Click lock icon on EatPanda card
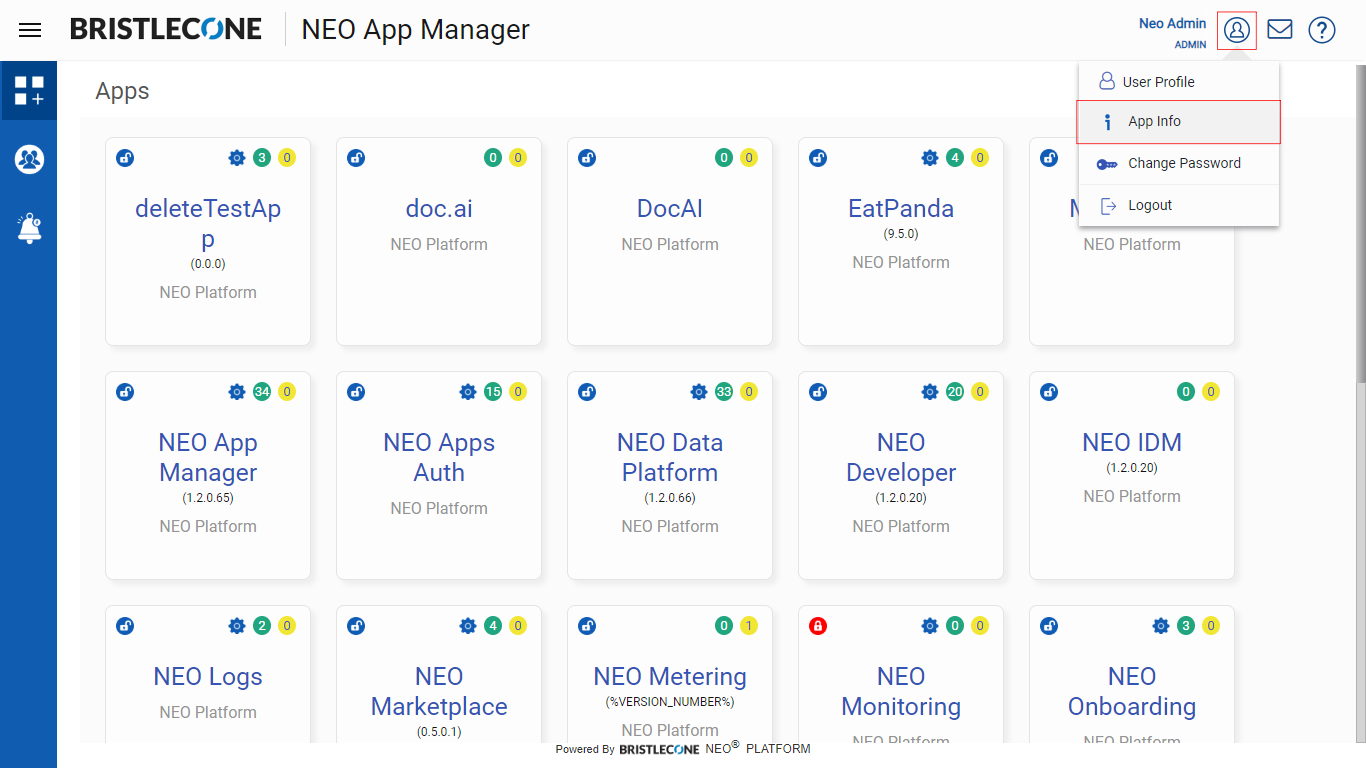Screen dimensions: 1366x768 point(818,158)
